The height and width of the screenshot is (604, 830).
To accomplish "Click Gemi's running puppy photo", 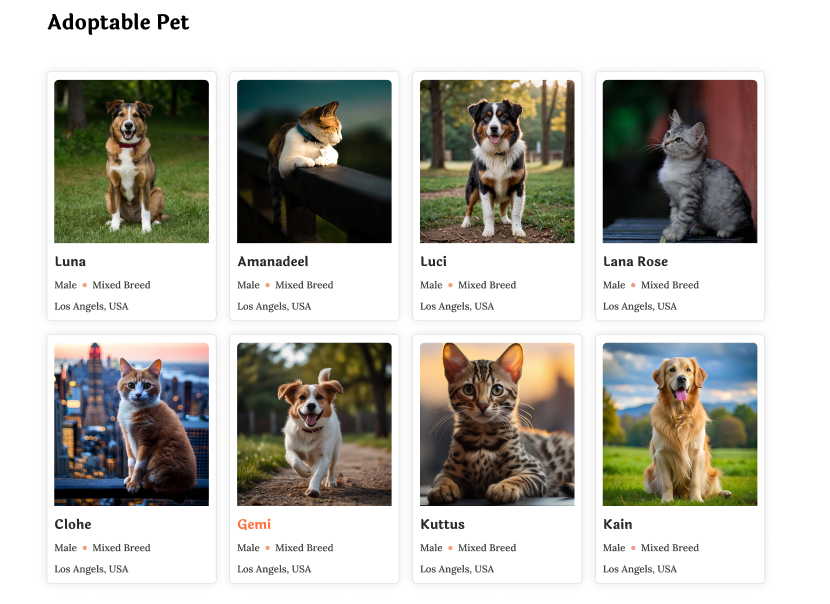I will 314,424.
